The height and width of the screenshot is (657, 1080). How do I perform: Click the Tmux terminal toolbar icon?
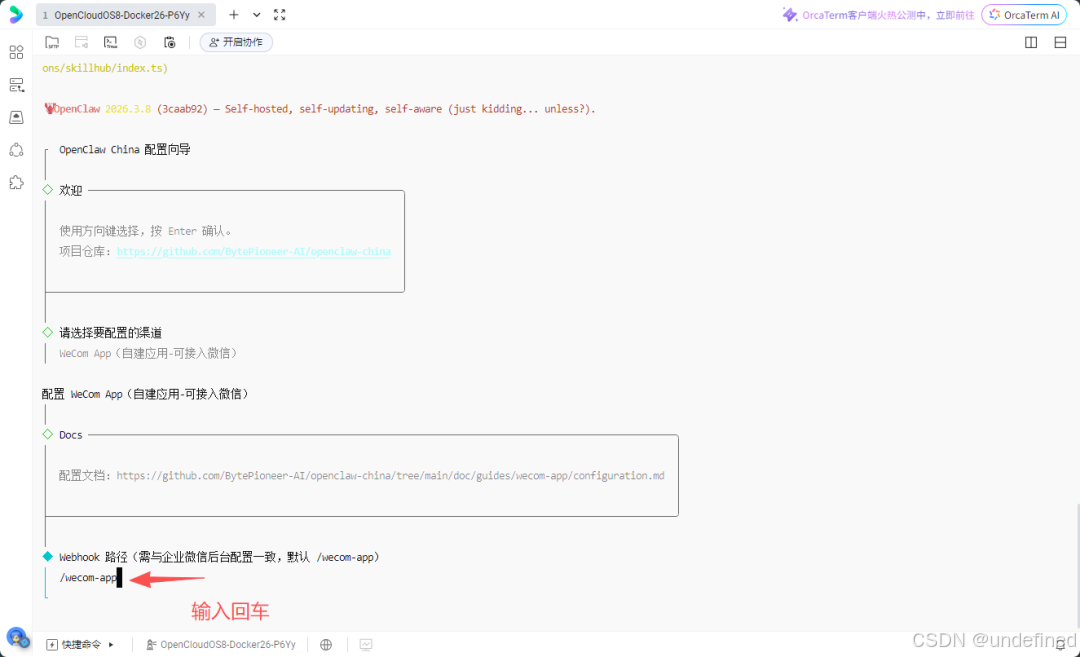point(110,42)
